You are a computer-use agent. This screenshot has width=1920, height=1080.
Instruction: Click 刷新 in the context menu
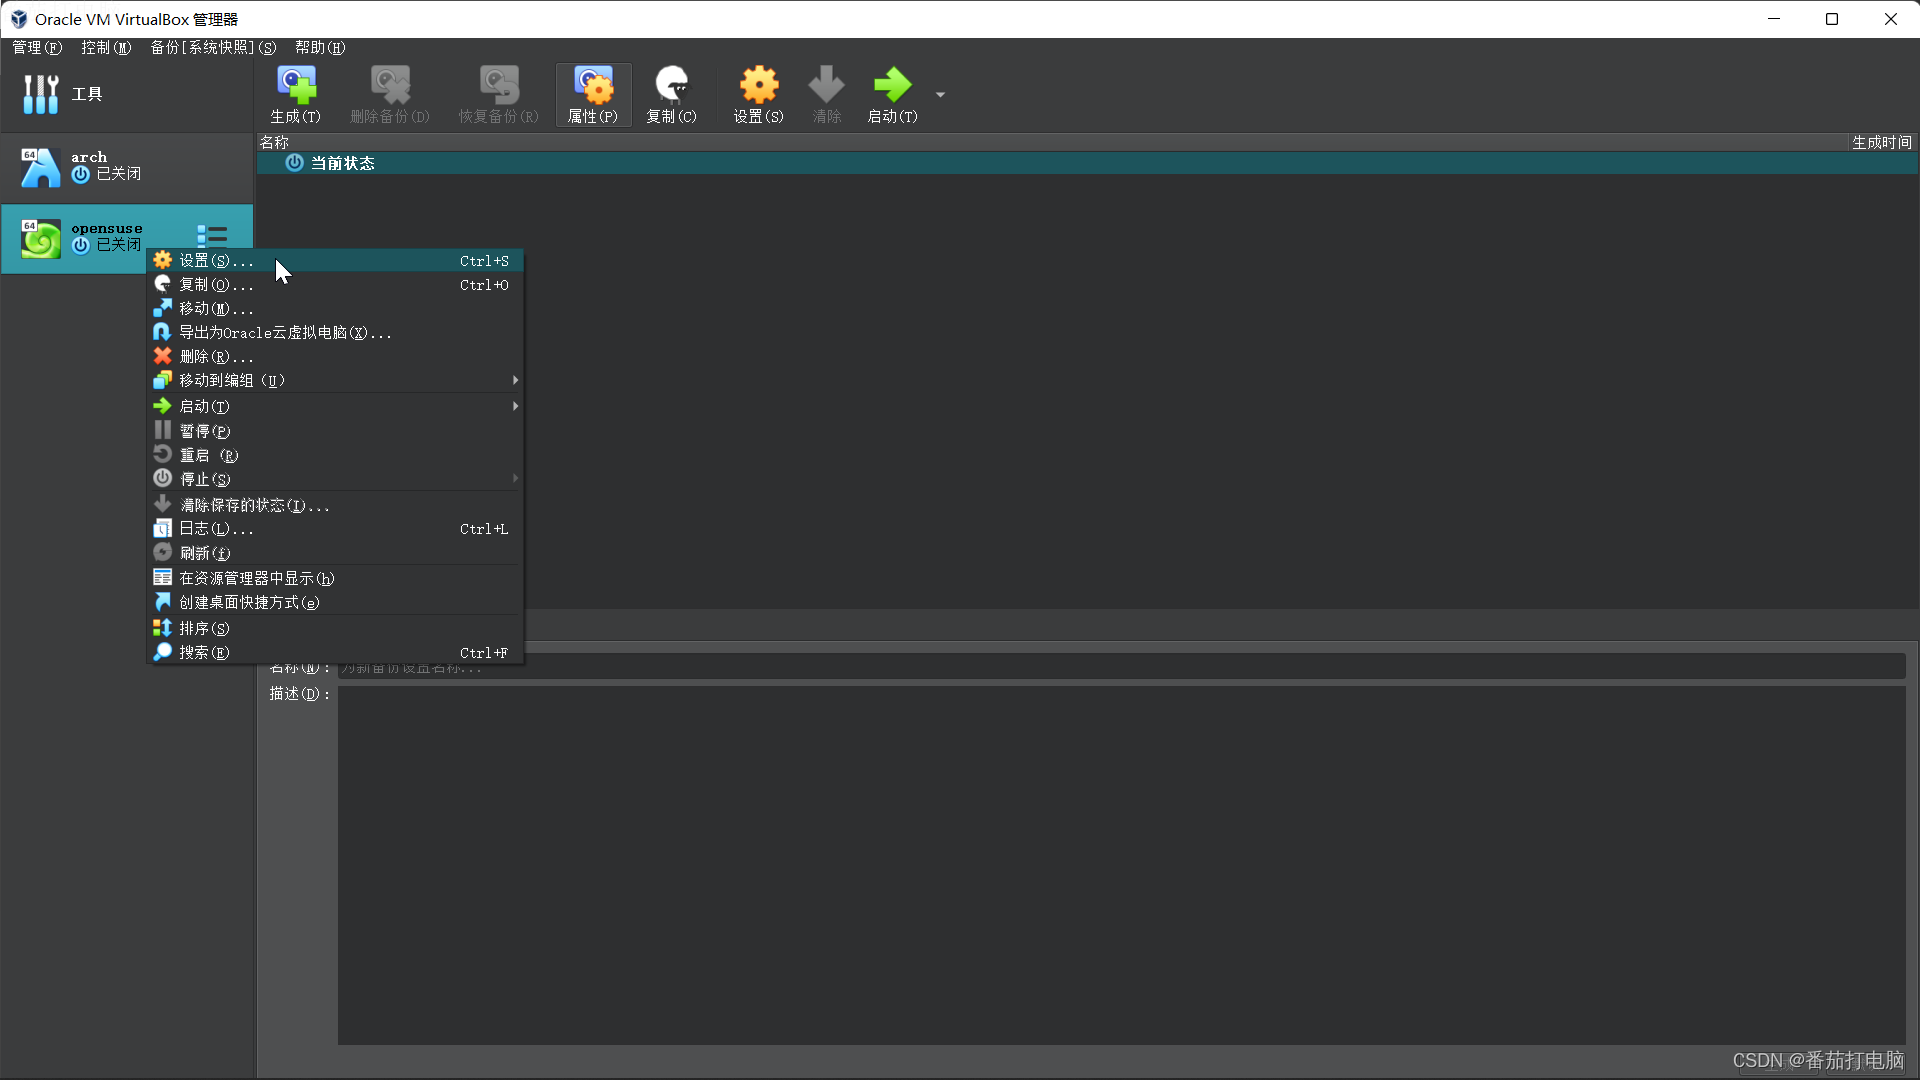pos(335,553)
